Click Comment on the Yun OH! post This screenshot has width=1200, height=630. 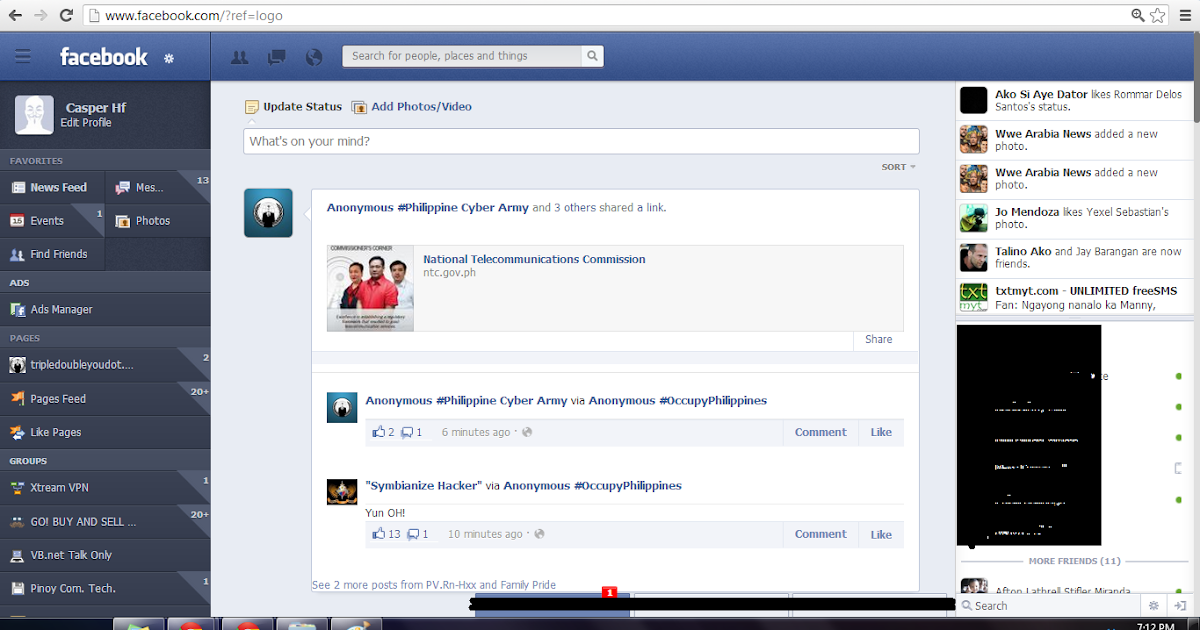pos(821,534)
